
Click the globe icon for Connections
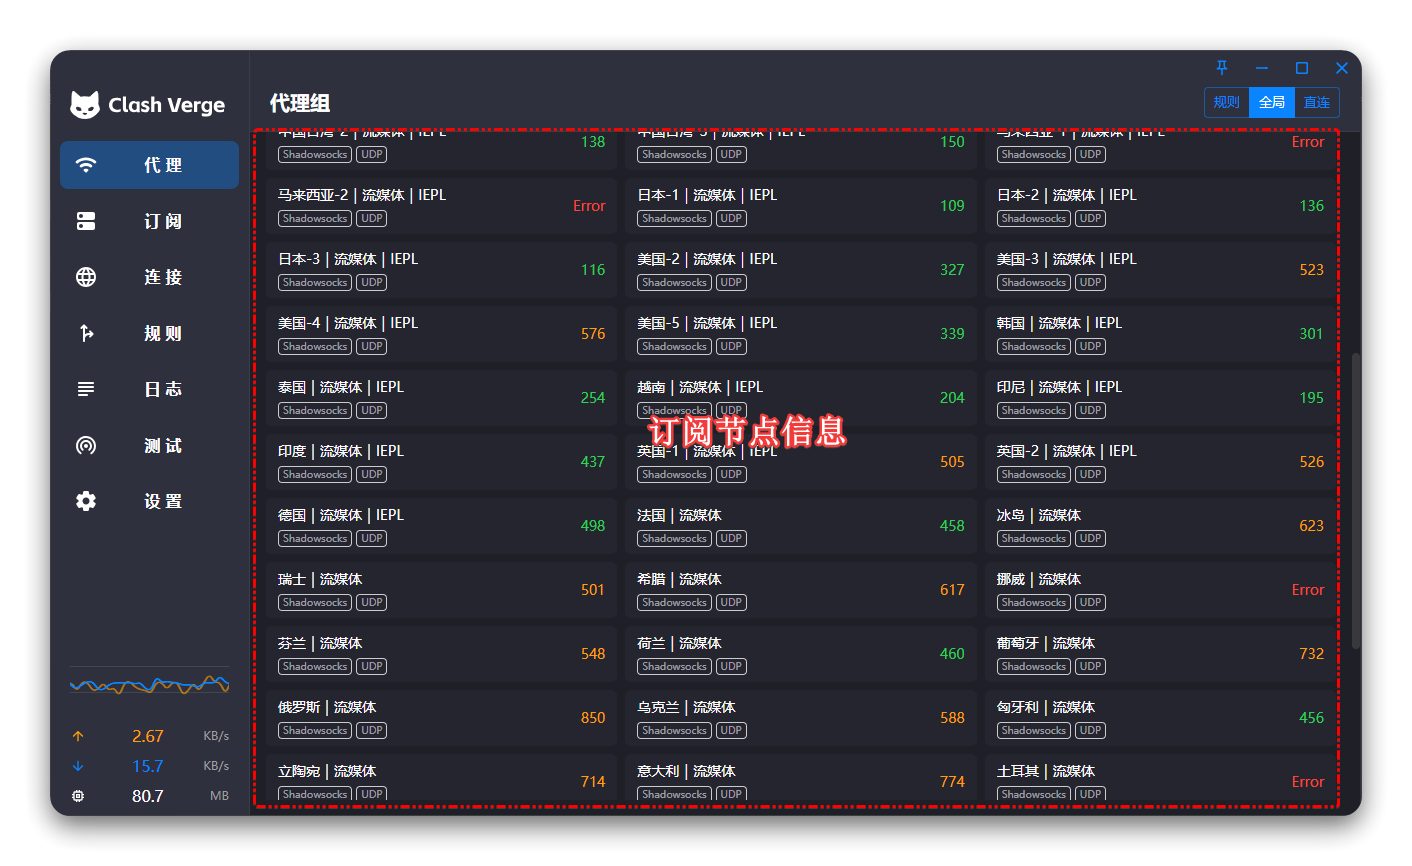point(87,277)
